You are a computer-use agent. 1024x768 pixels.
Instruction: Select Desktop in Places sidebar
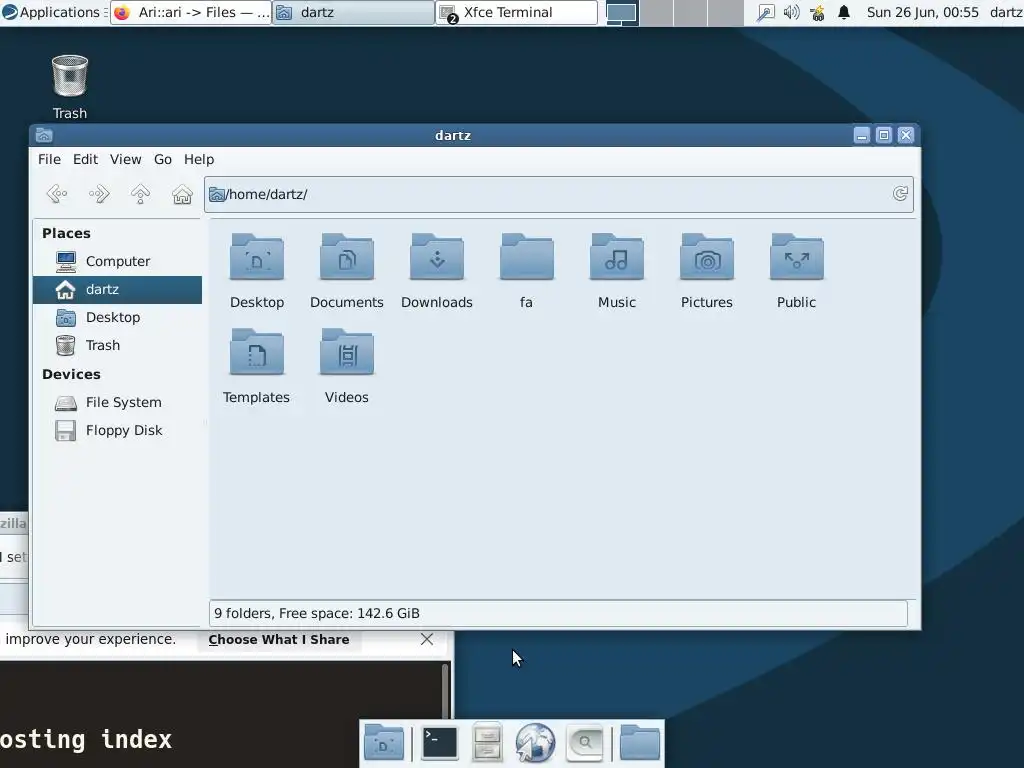(118, 317)
